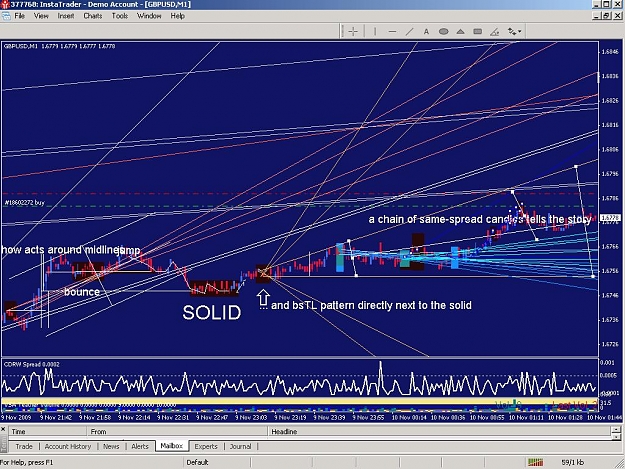
Task: Select the Rectangle drawing tool
Action: pos(478,31)
